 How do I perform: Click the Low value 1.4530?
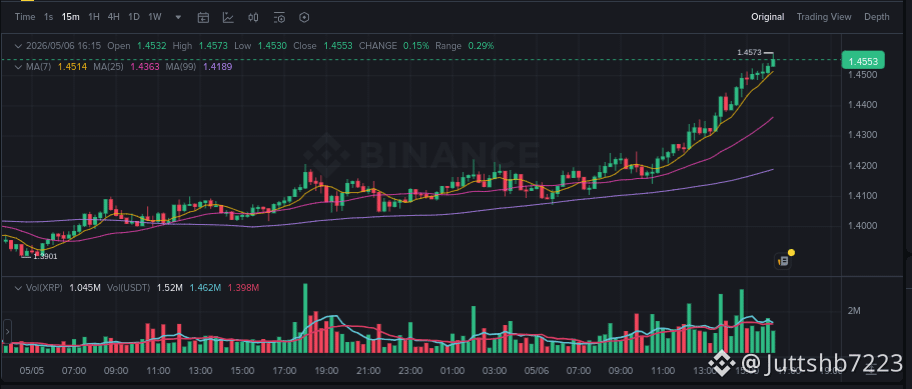tap(272, 45)
